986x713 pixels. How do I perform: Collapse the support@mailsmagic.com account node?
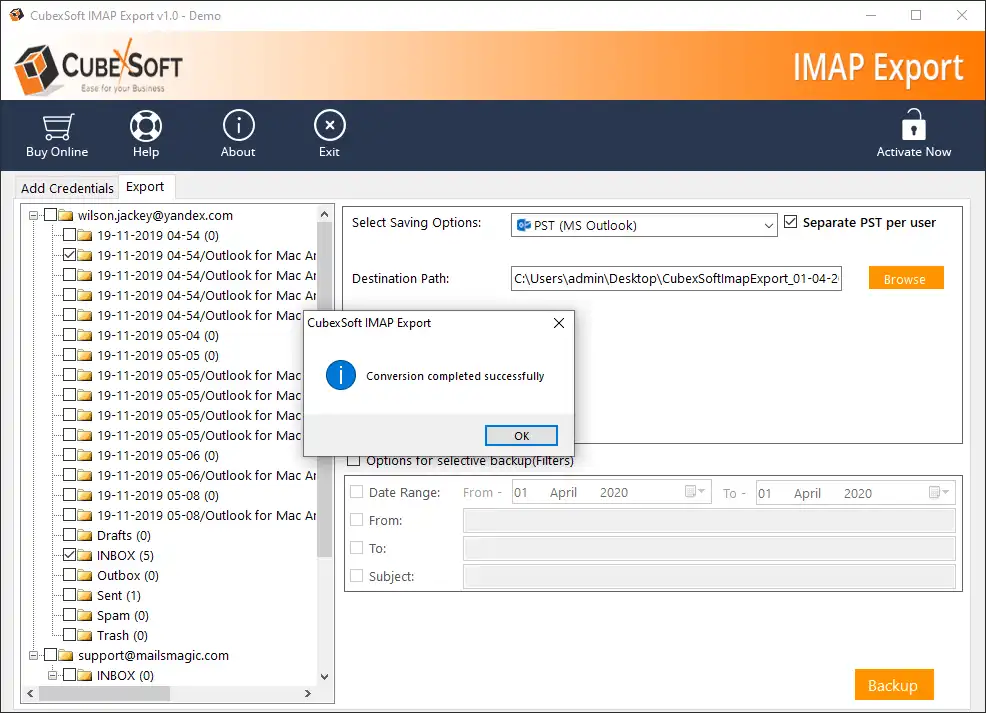pyautogui.click(x=34, y=656)
